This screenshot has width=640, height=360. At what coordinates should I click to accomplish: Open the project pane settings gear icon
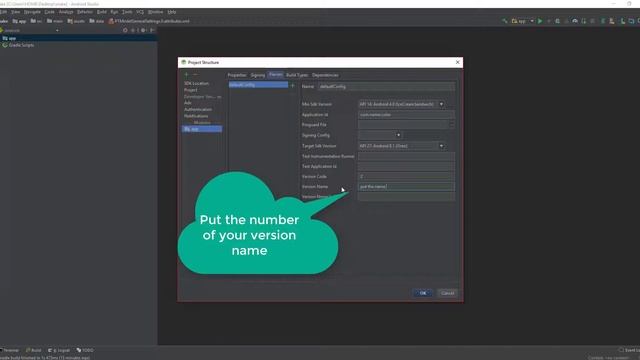[x=143, y=30]
